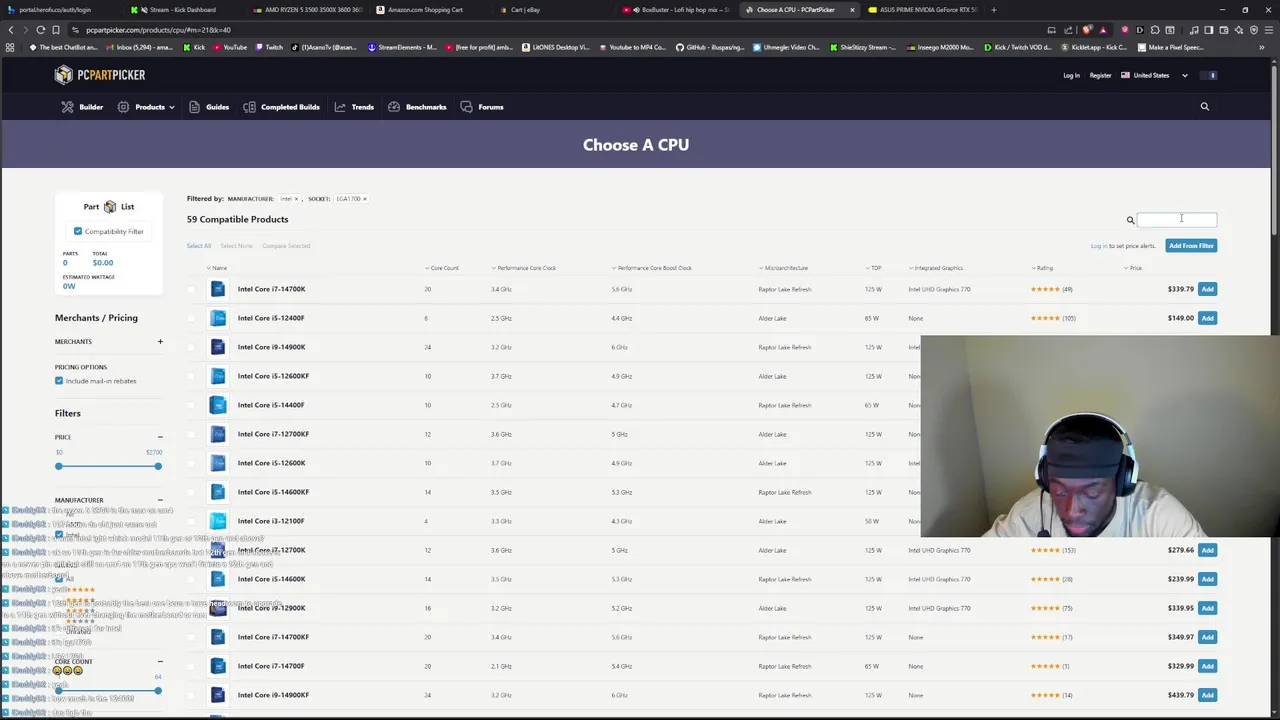Open the United States country dropdown
This screenshot has height=720, width=1280.
click(1154, 75)
